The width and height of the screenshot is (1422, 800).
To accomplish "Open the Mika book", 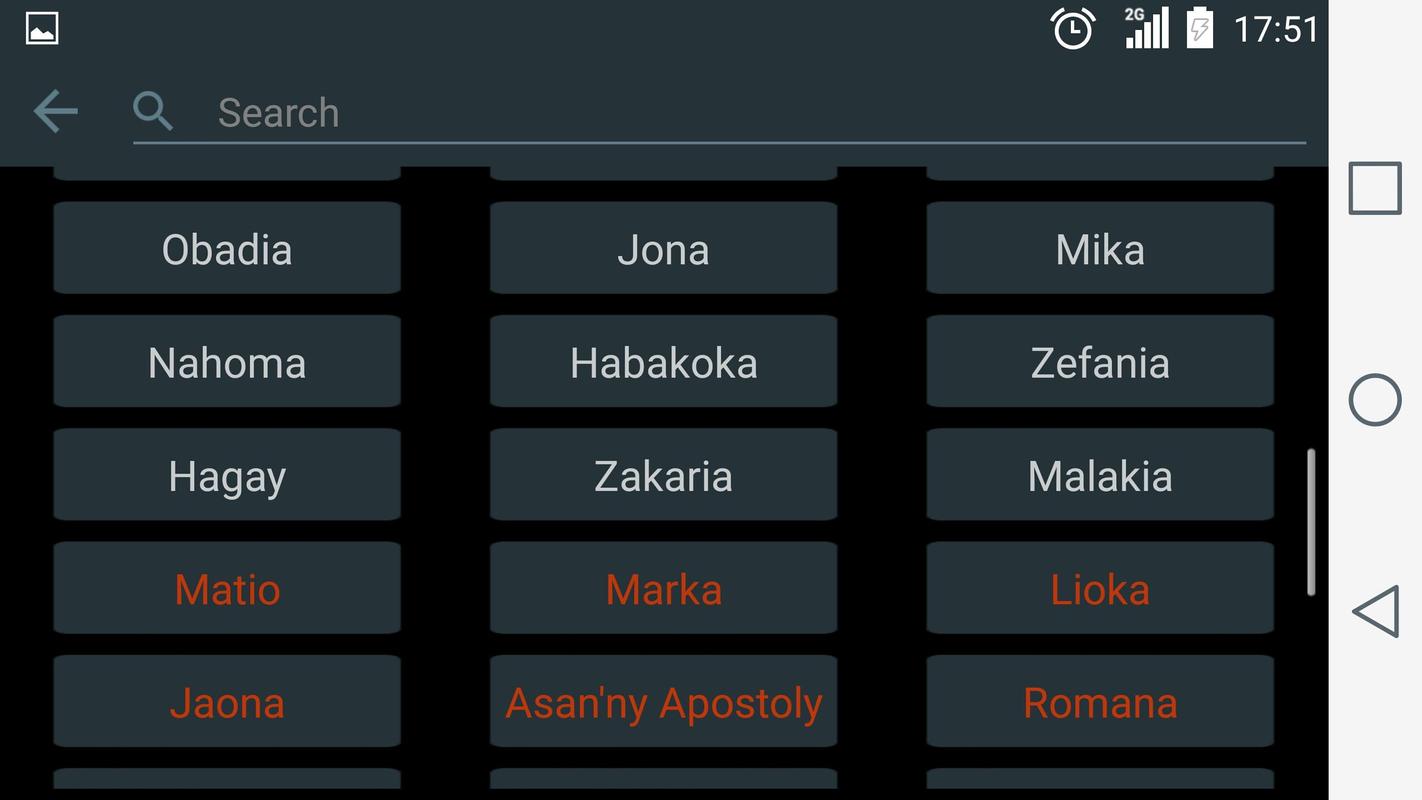I will coord(1100,249).
